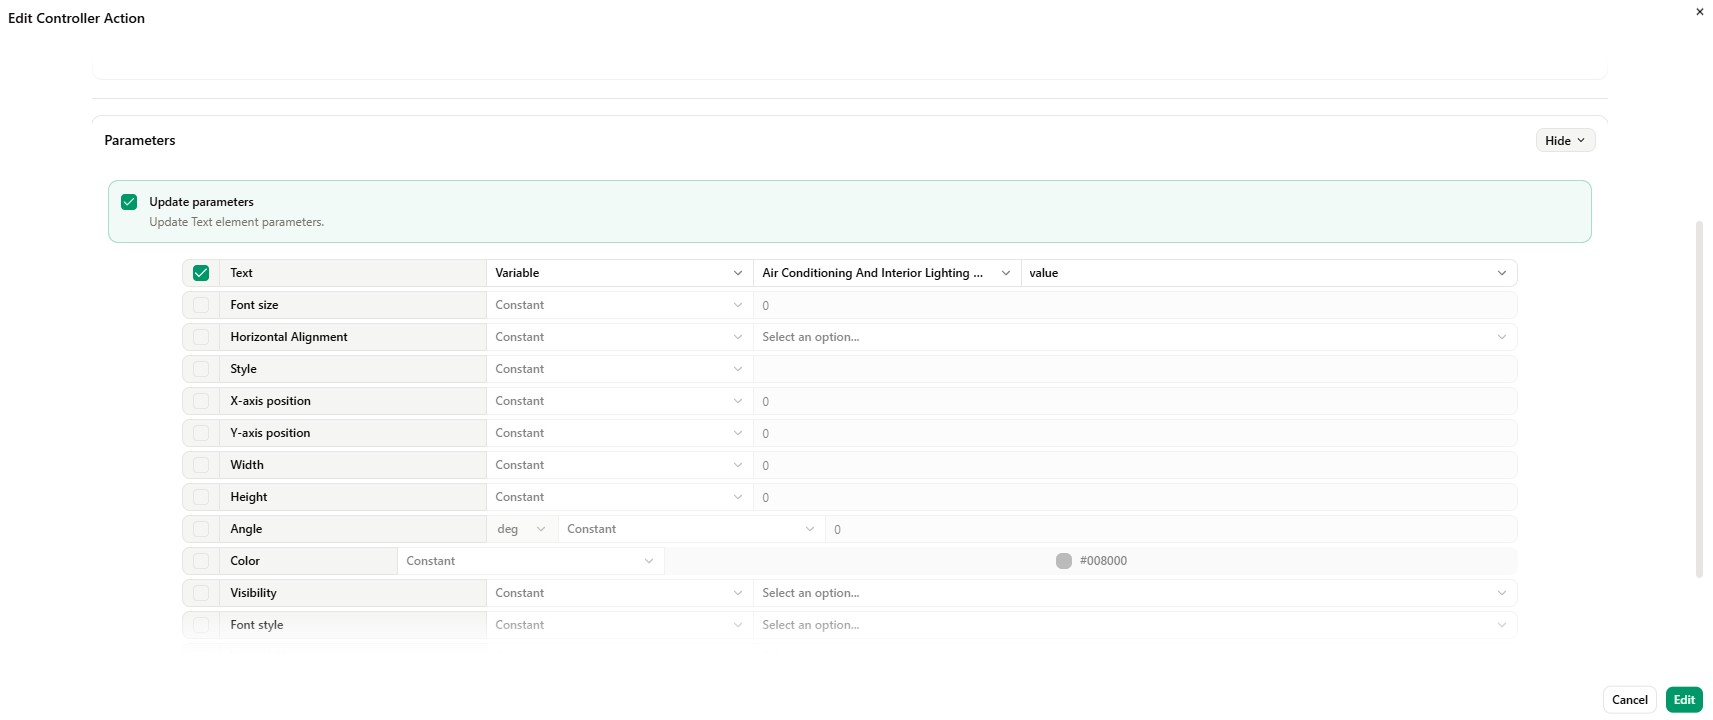Tick the Color parameter checkbox
Viewport: 1713px width, 720px height.
click(201, 561)
